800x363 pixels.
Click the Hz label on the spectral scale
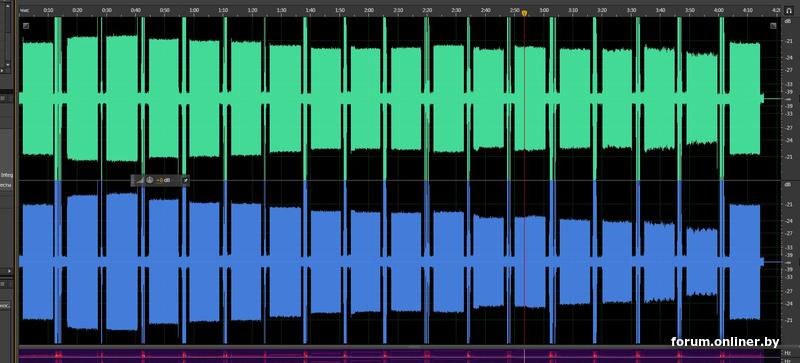788,352
